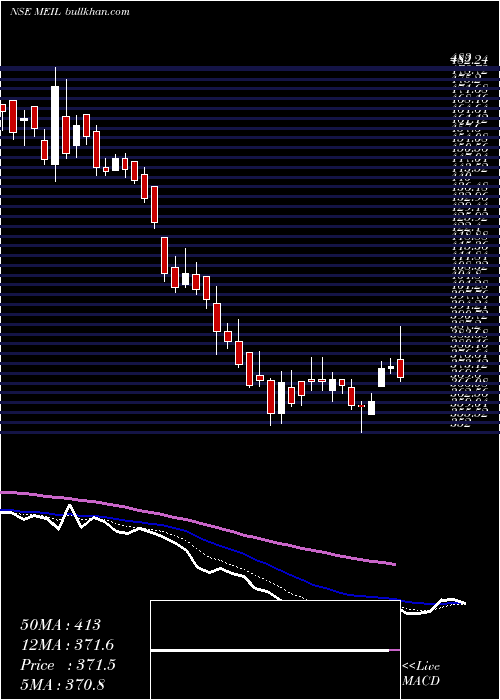Click the tallest white candlestick near the chart top
Image resolution: width=500 pixels, height=700 pixels.
[x=55, y=125]
